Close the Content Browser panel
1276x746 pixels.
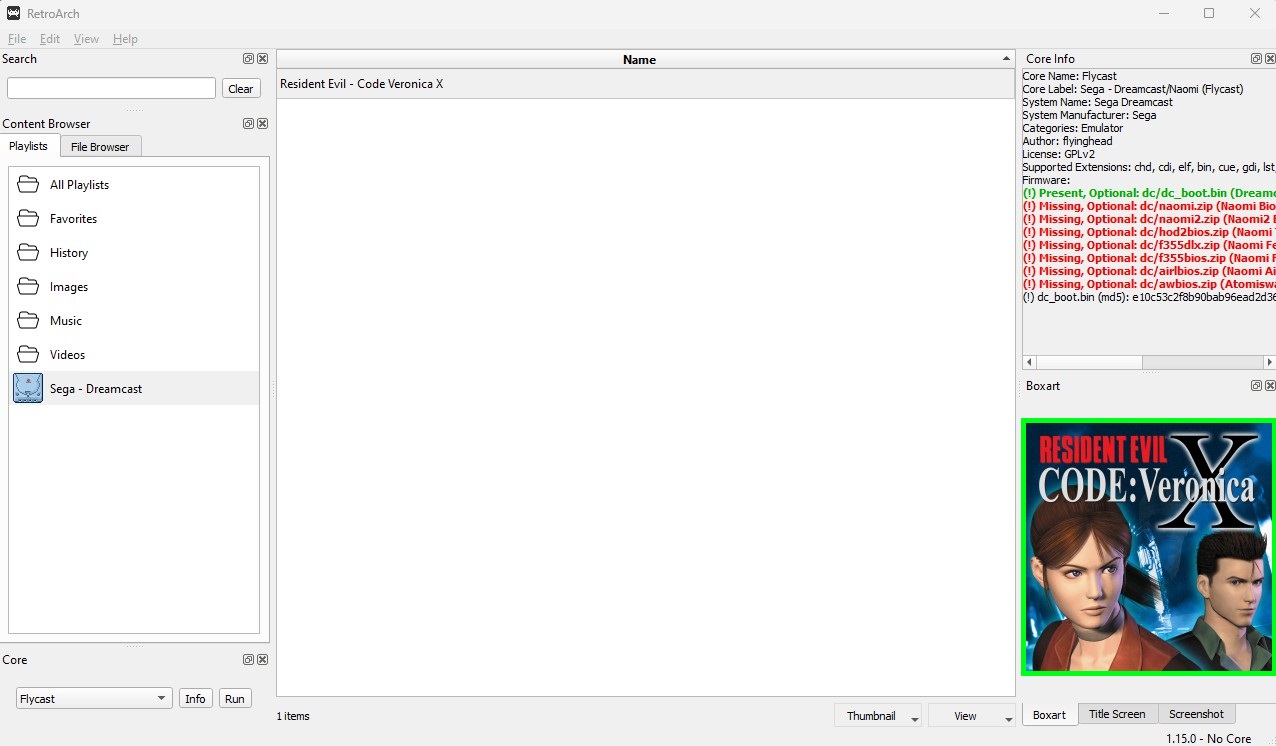[x=262, y=124]
